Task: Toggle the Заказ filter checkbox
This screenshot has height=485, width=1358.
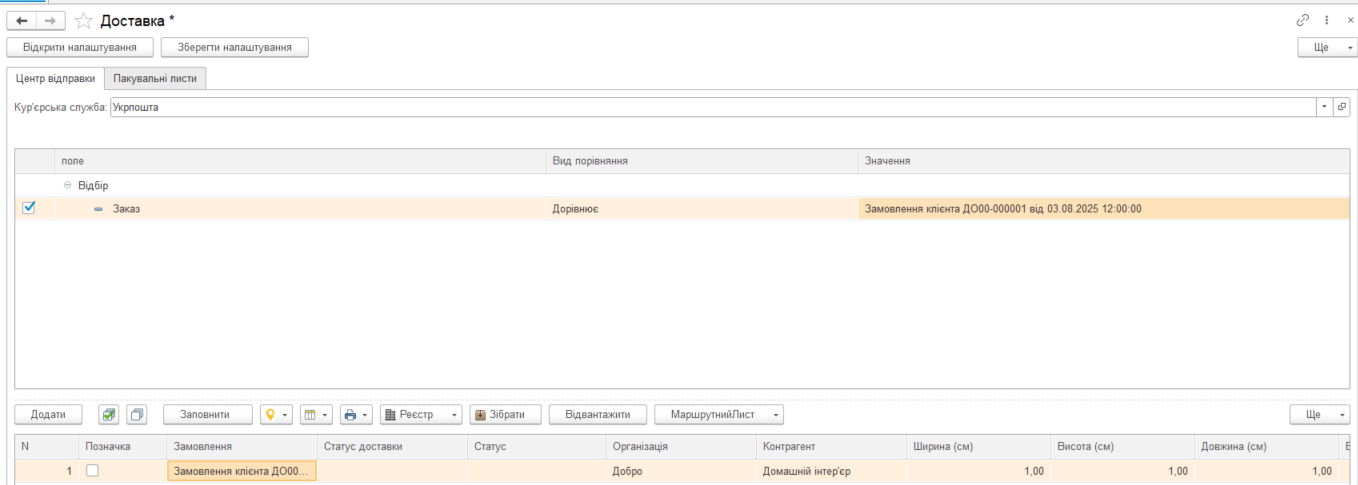Action: coord(28,208)
